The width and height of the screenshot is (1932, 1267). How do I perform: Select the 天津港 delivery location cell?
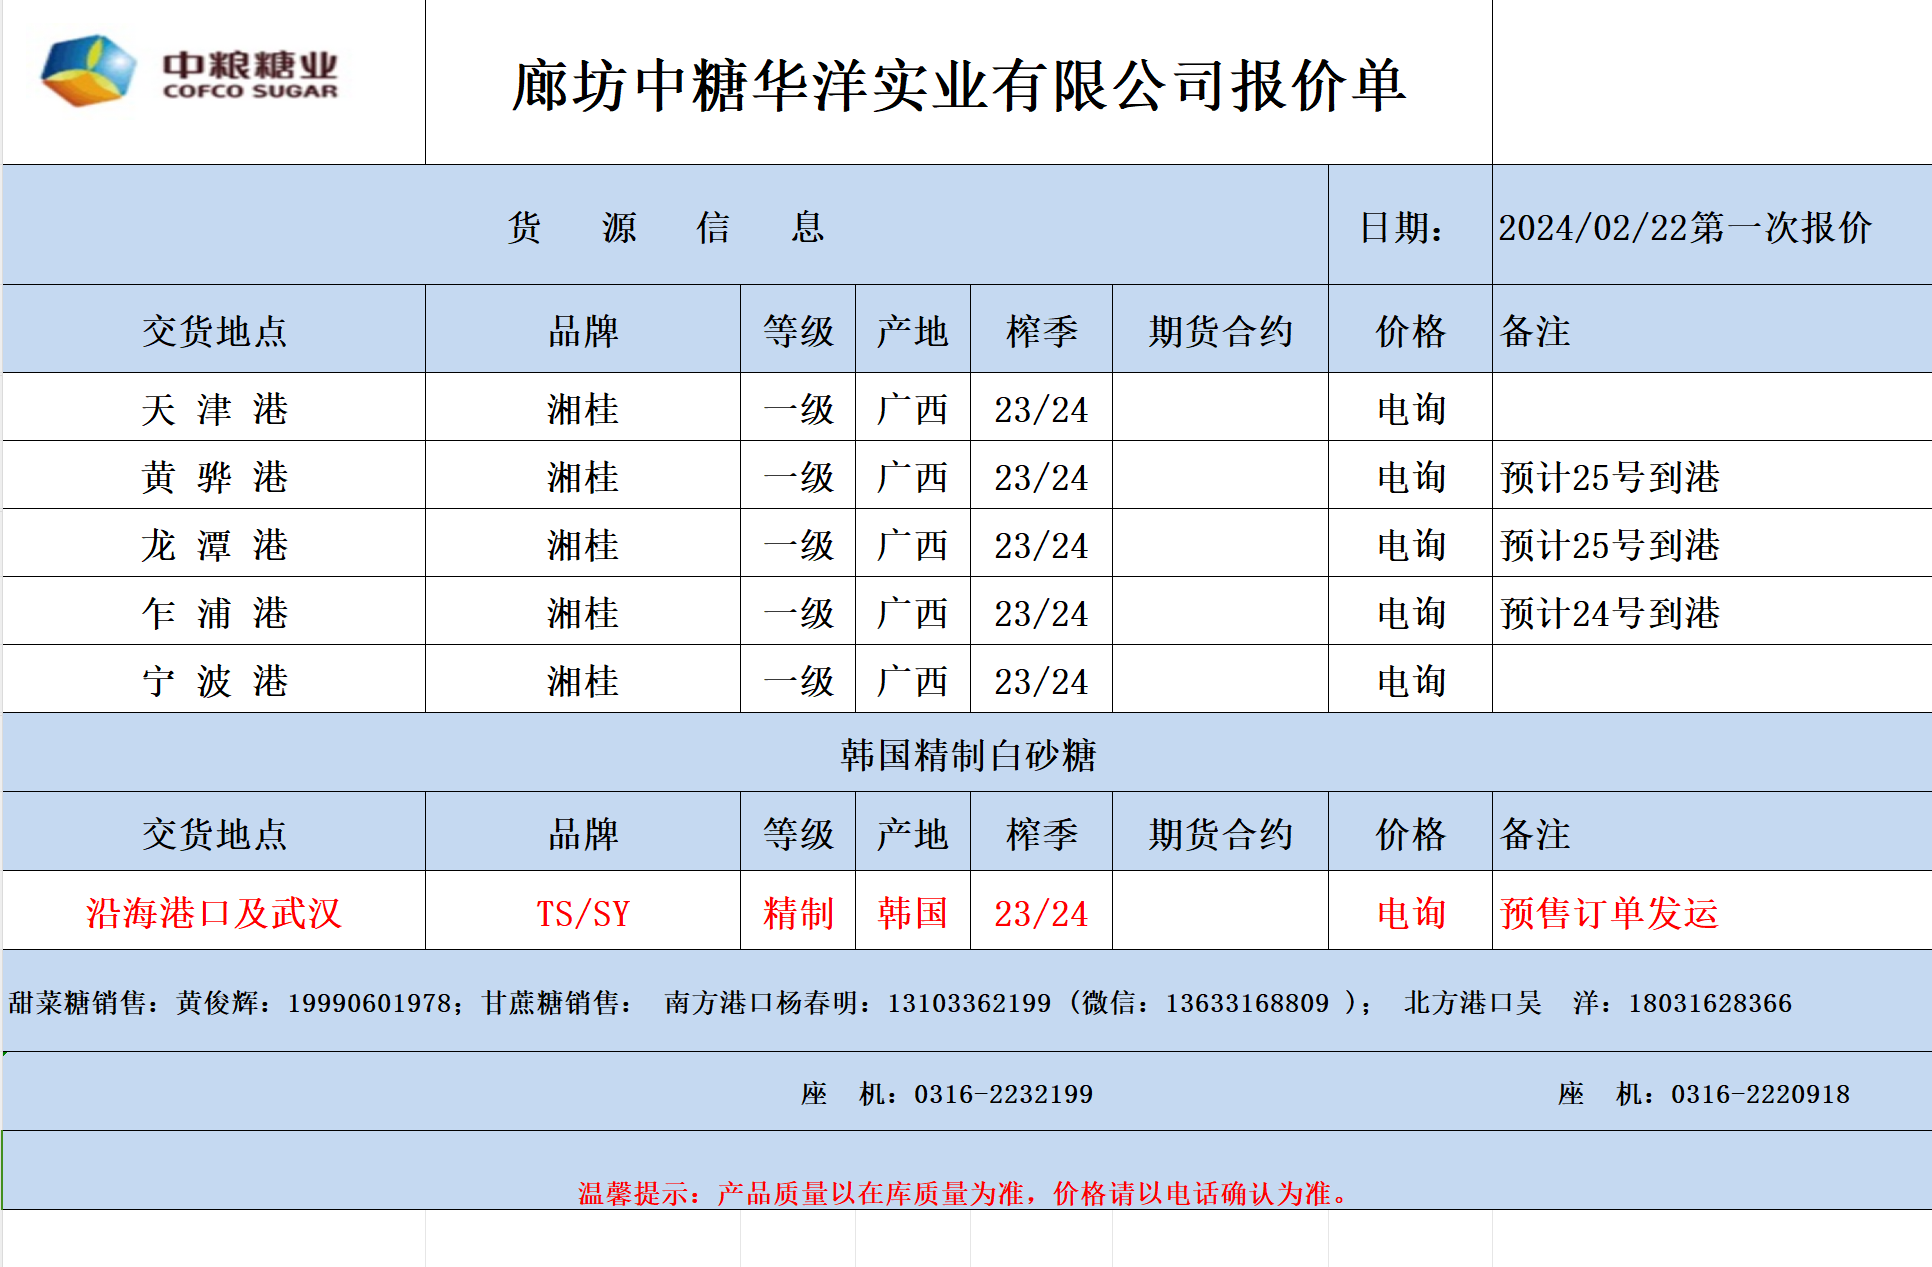click(x=214, y=409)
